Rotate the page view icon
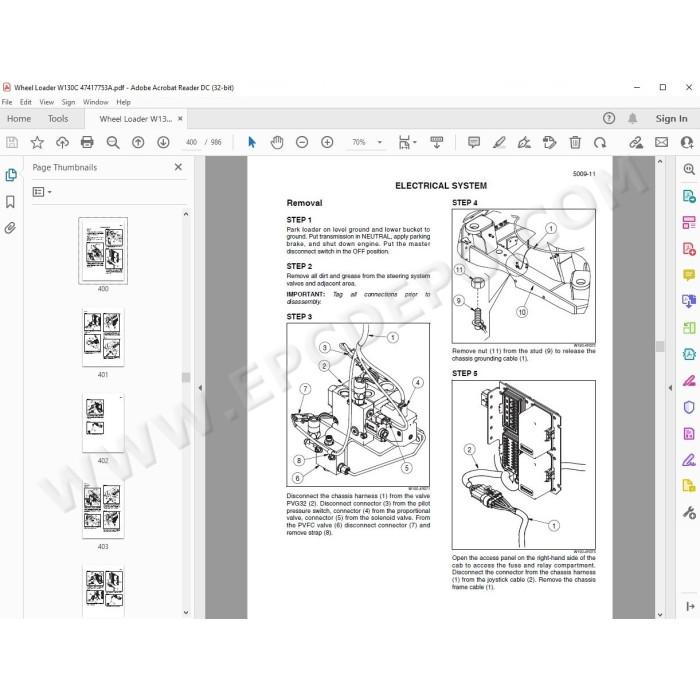 (600, 142)
